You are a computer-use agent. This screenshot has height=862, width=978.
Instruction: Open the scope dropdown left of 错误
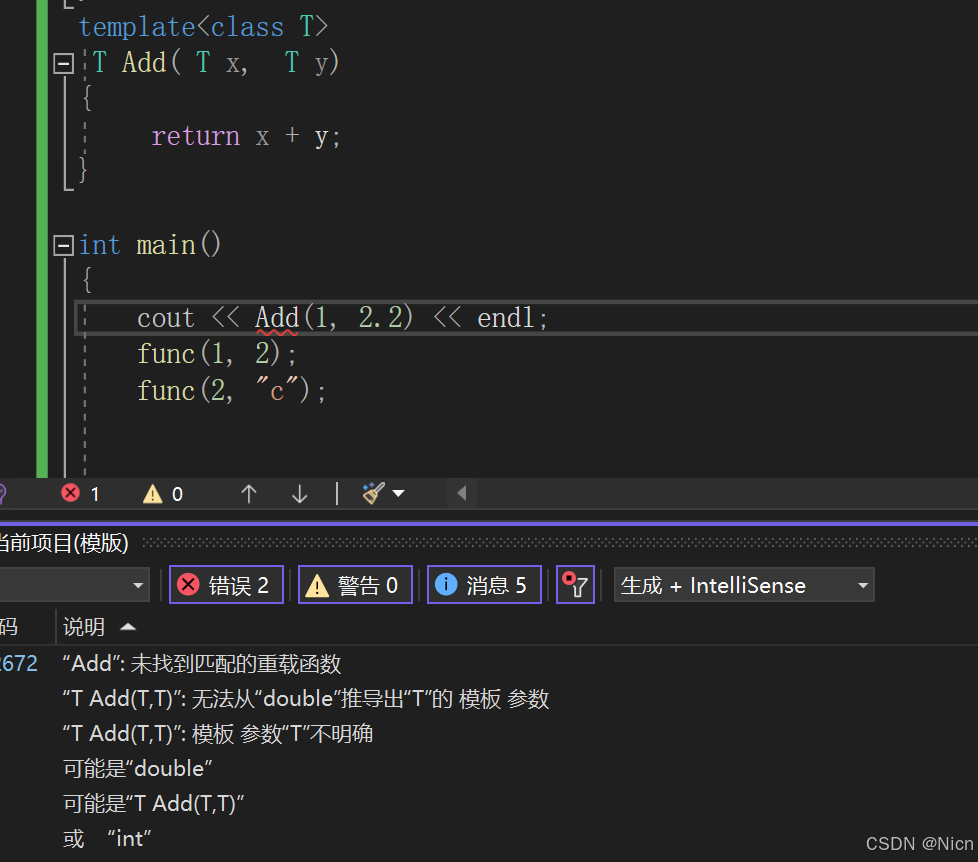pos(74,585)
